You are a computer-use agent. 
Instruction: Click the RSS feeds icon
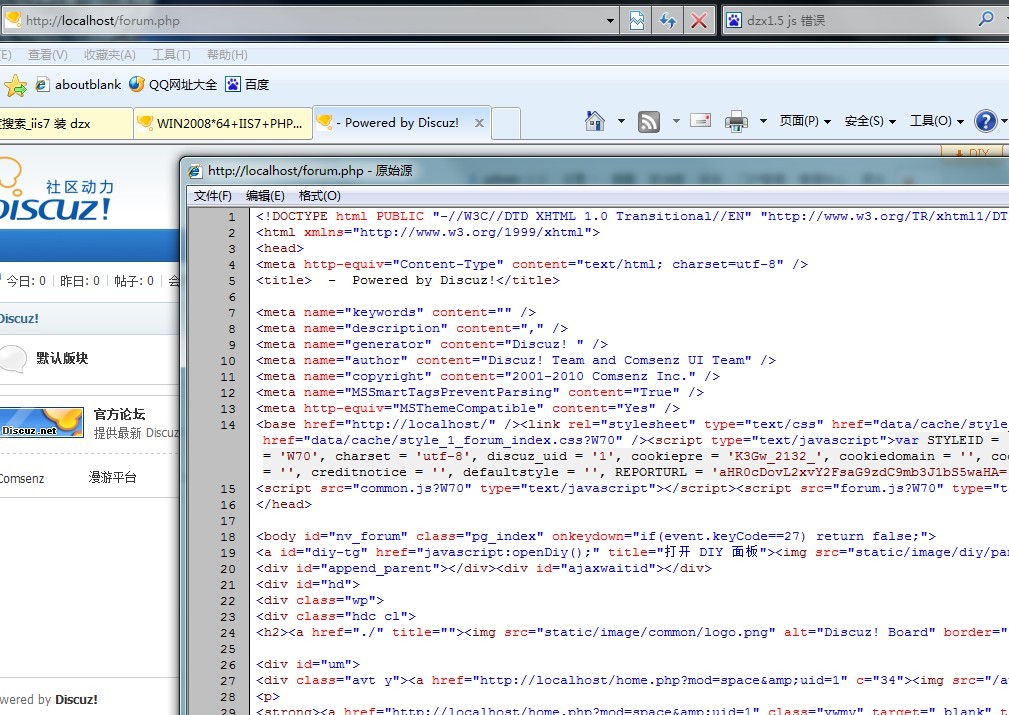click(x=649, y=121)
